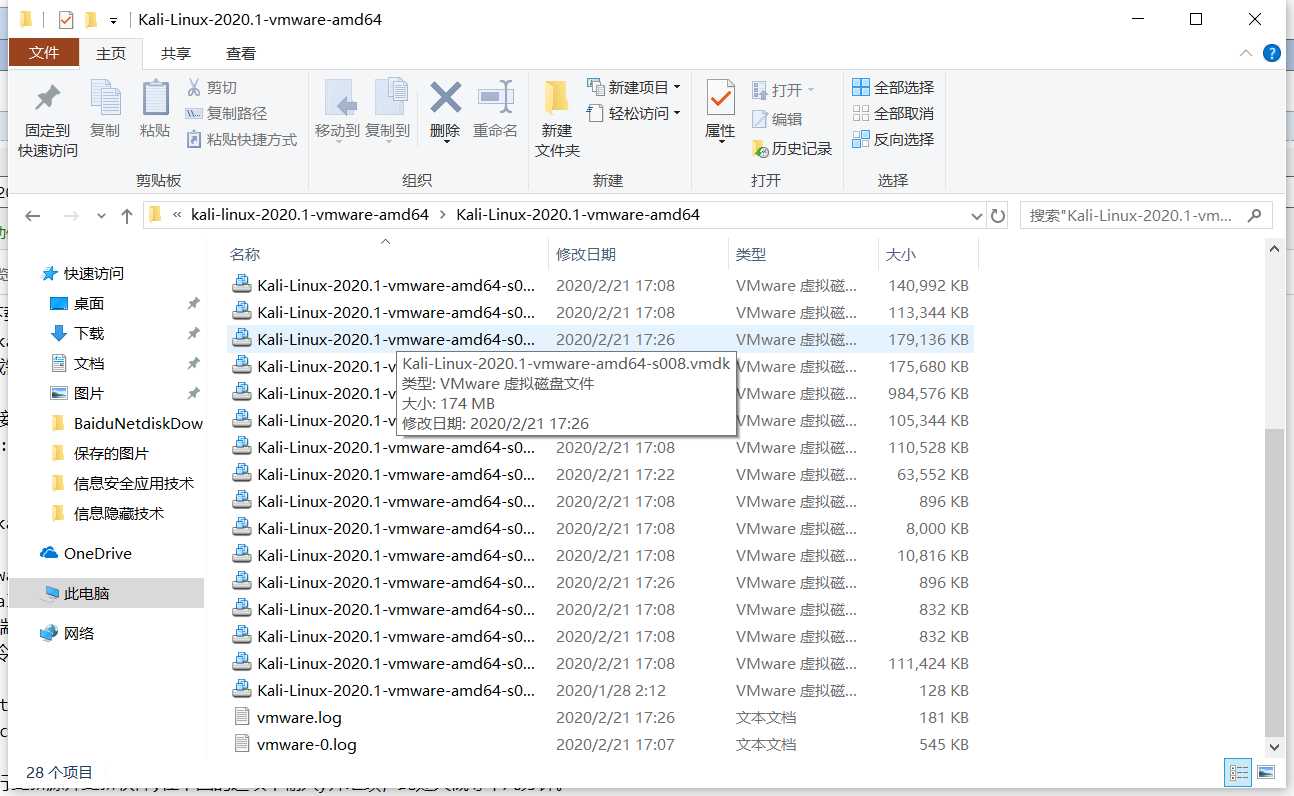Image resolution: width=1294 pixels, height=796 pixels.
Task: Collapse the ribbon with the chevron
Action: pos(1246,54)
